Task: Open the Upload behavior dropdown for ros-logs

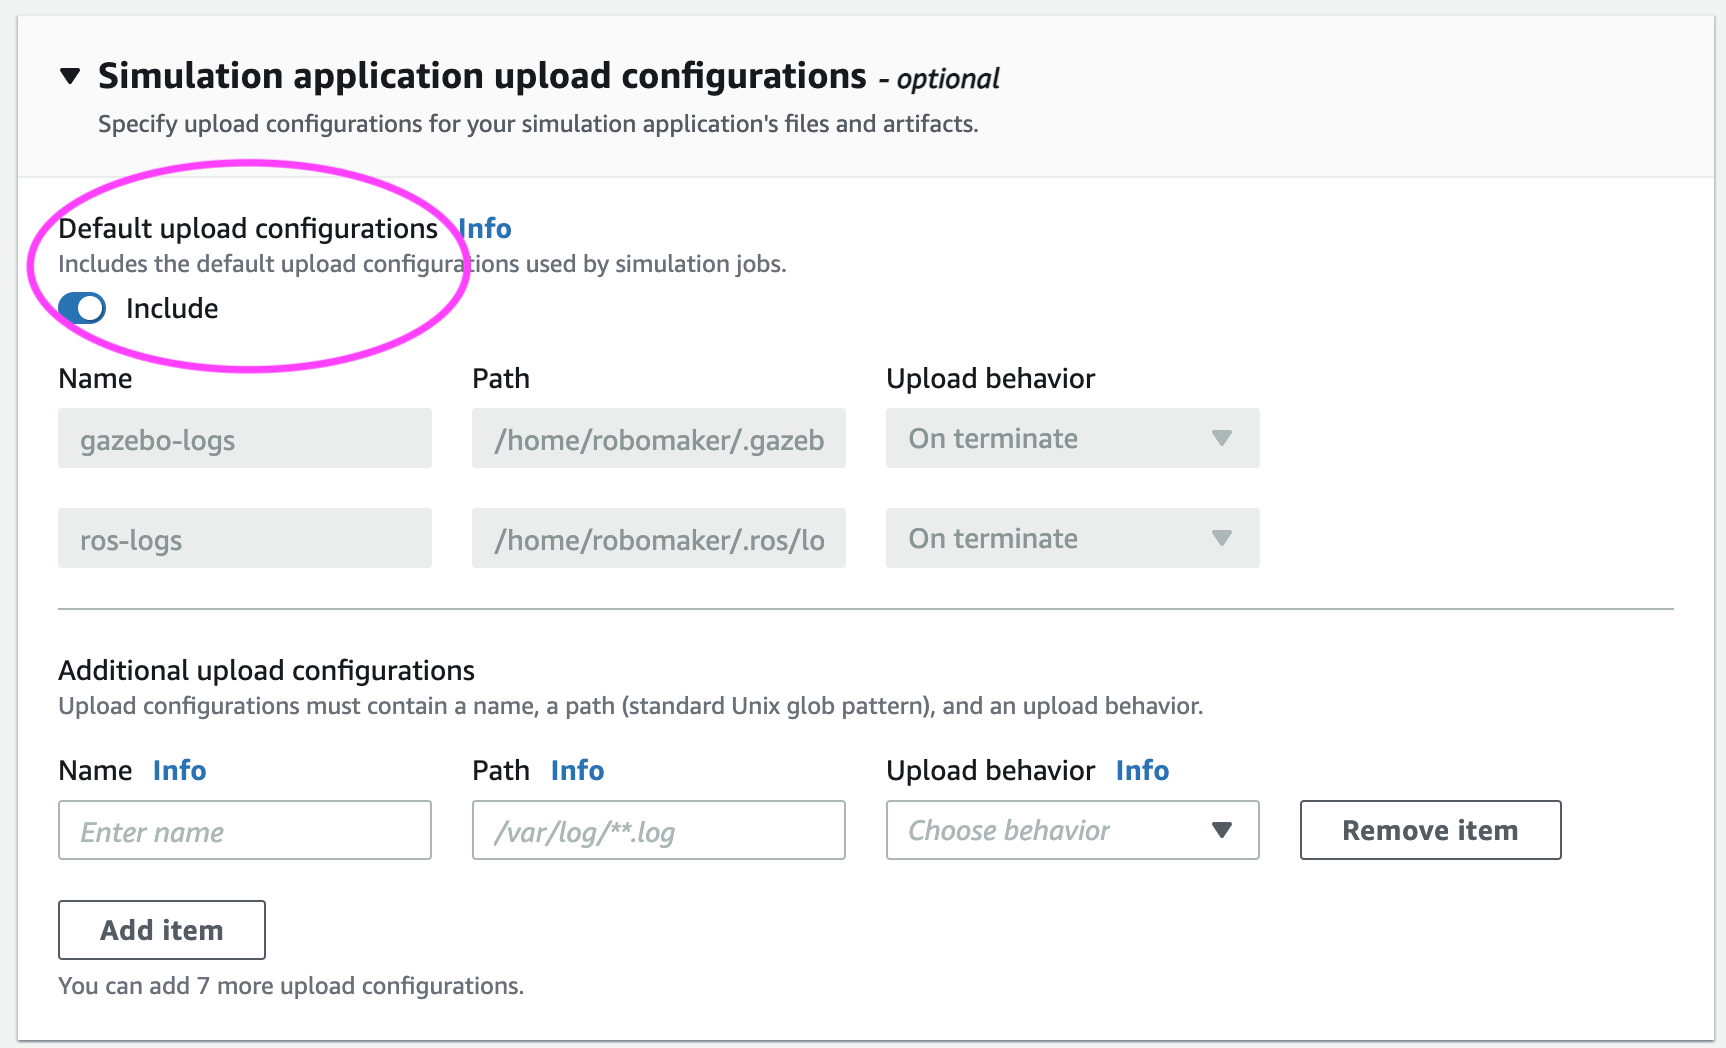Action: coord(1070,538)
